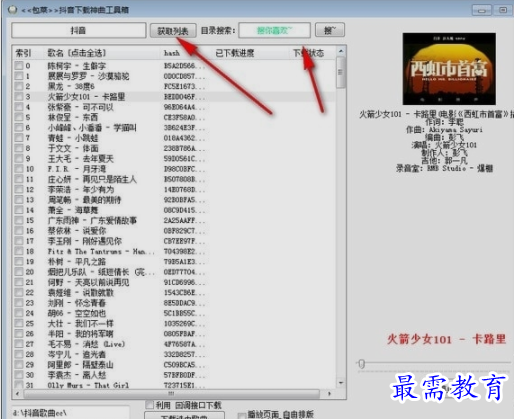The height and width of the screenshot is (419, 514).
Task: Click the 抖音 source button
Action: [x=79, y=31]
